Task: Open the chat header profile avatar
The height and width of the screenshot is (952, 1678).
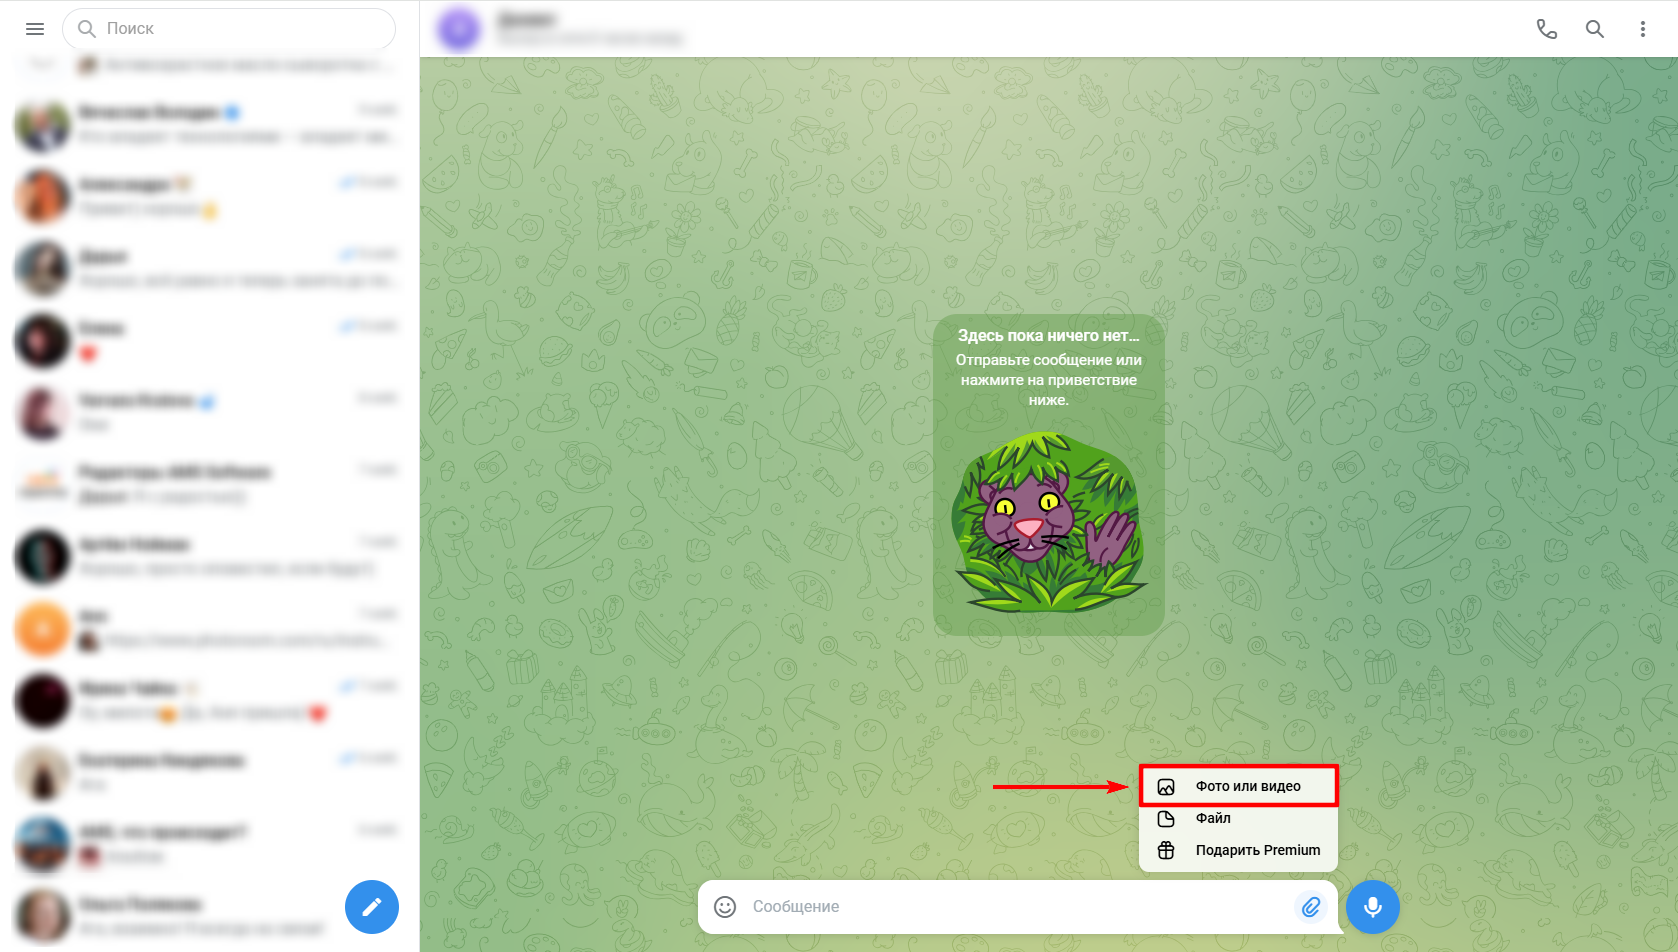Action: 459,29
